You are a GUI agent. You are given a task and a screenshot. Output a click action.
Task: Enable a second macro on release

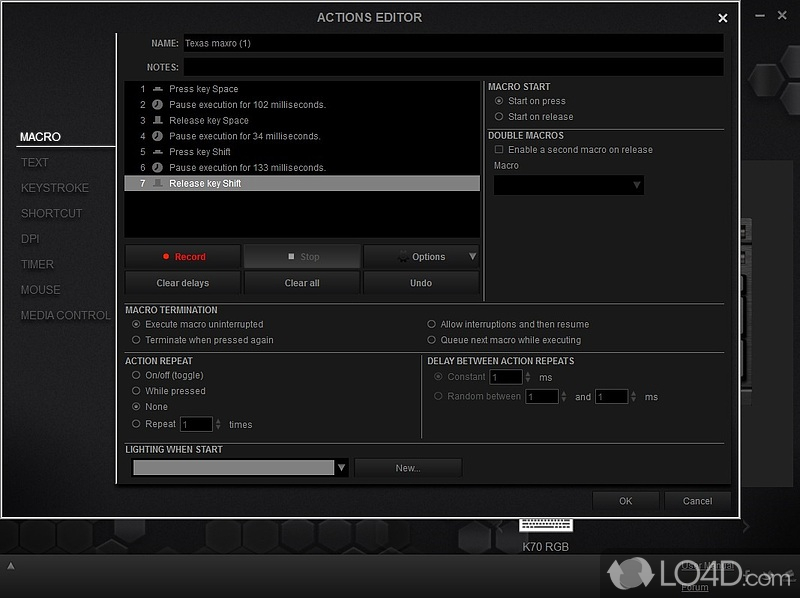(x=499, y=150)
